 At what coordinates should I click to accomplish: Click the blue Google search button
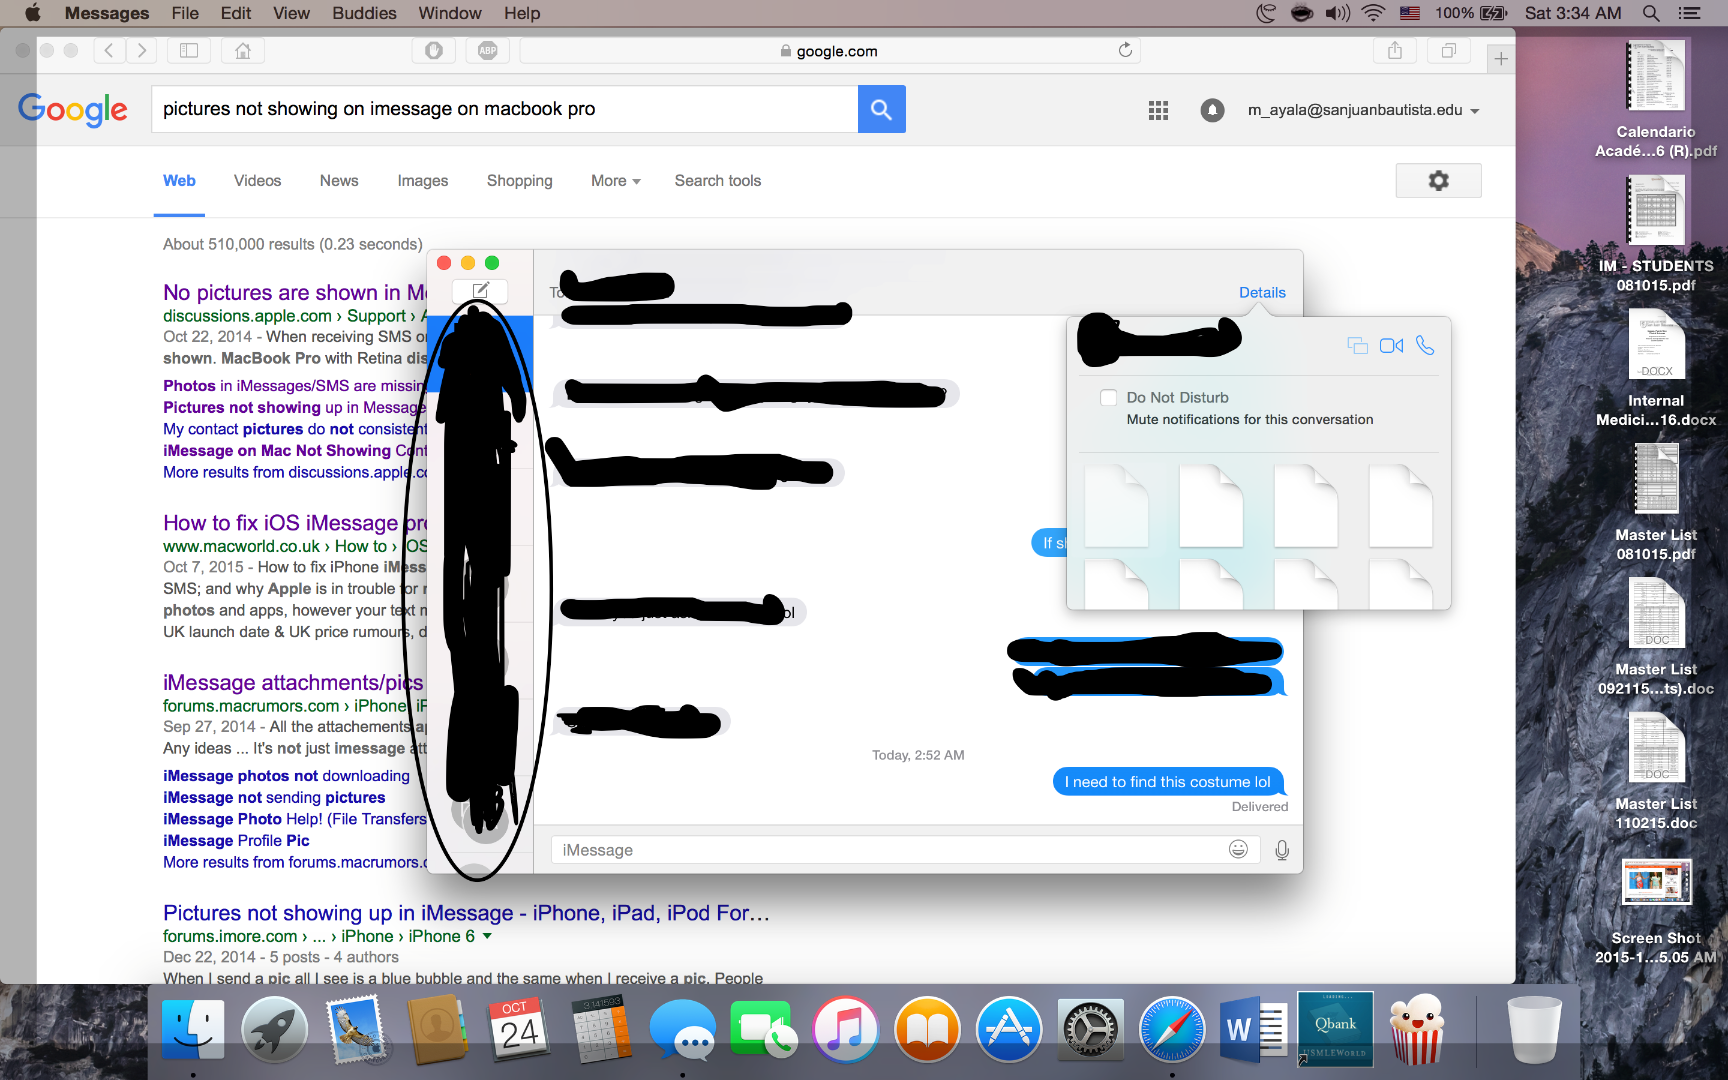click(881, 109)
